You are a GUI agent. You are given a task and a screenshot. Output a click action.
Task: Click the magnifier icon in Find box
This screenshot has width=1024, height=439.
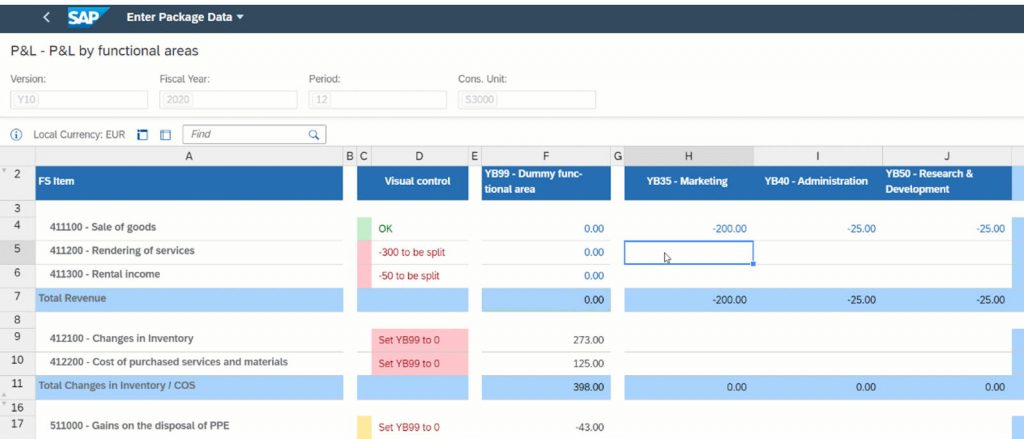314,134
